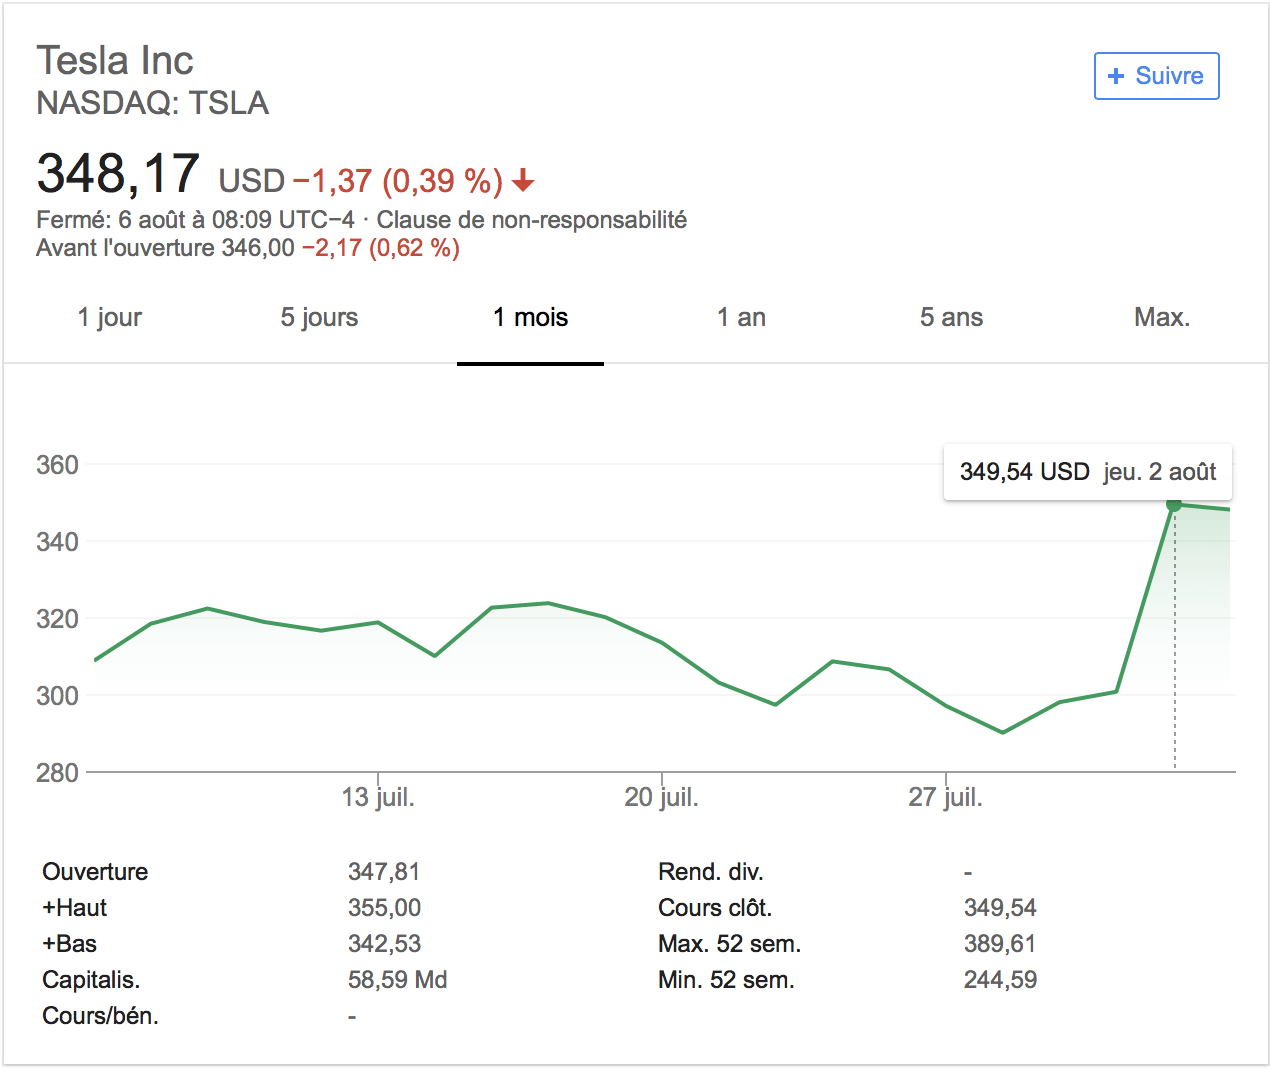The image size is (1270, 1068).
Task: Click the 27 juil. axis label
Action: tap(945, 797)
